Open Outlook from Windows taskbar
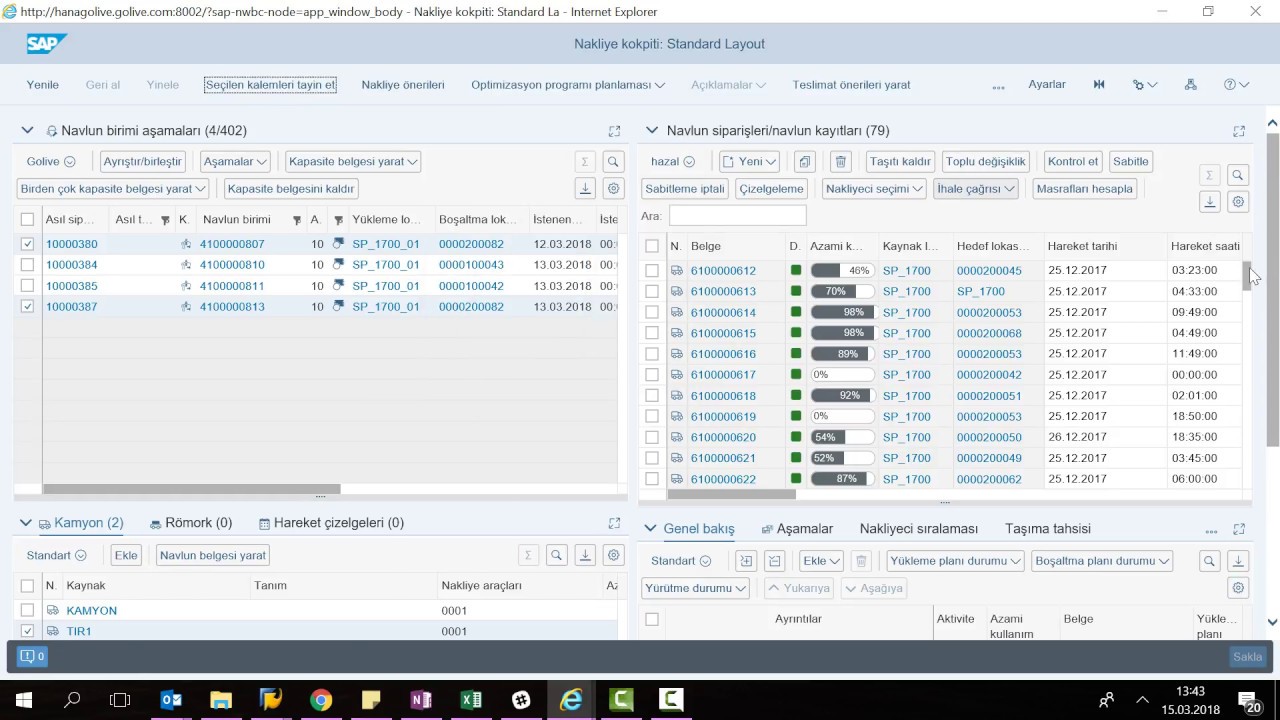 click(x=171, y=700)
